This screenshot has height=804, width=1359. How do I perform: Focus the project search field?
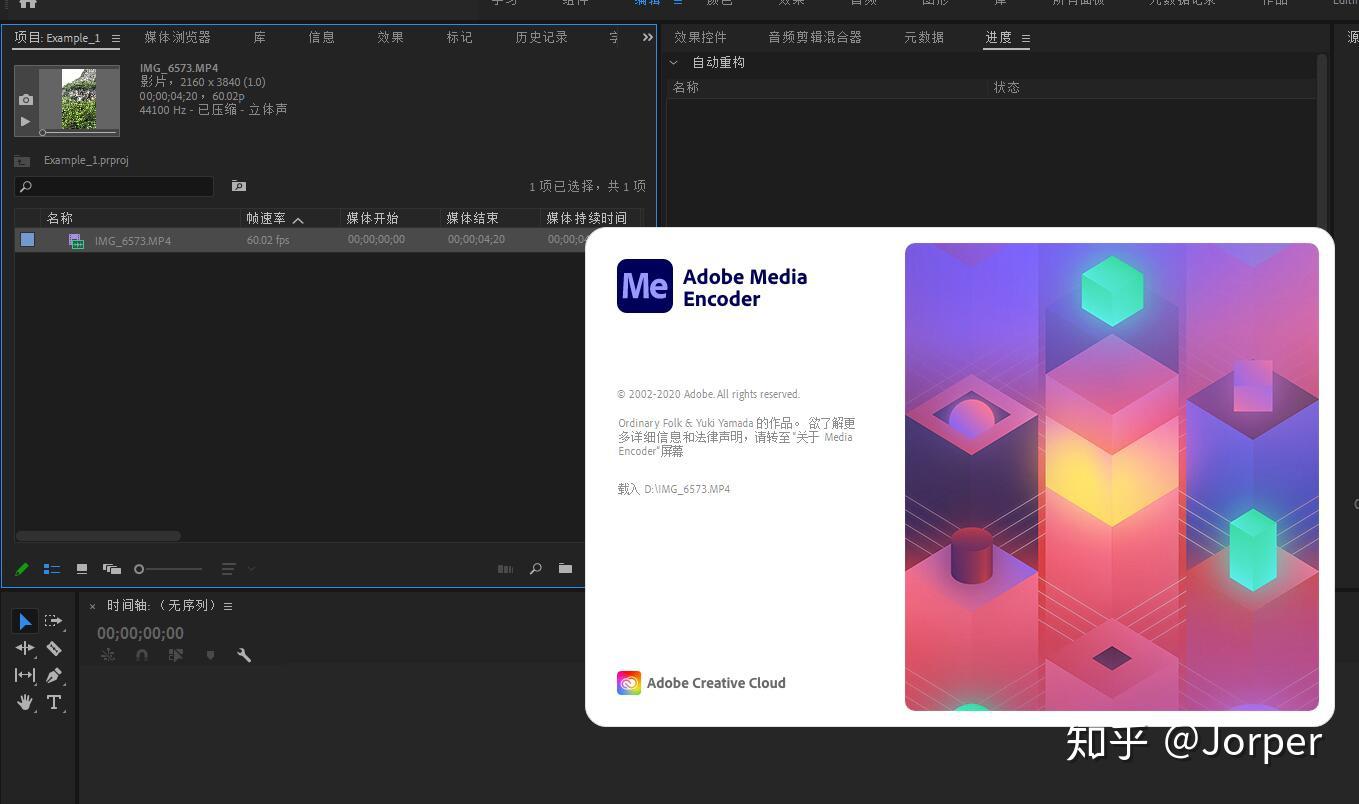(114, 186)
